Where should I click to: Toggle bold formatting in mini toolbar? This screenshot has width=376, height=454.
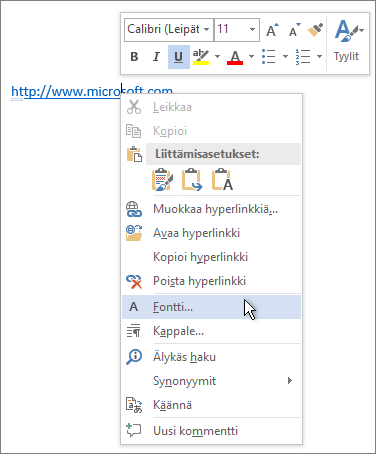coord(134,57)
